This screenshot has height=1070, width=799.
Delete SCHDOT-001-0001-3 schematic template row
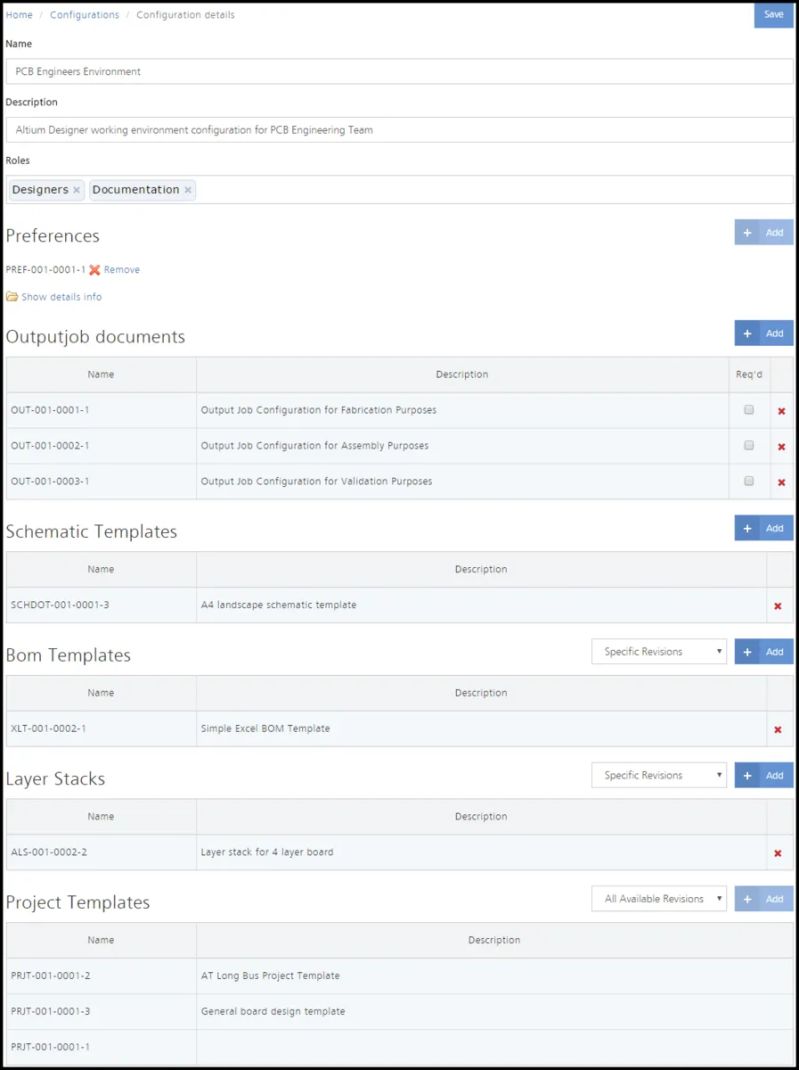(x=778, y=606)
